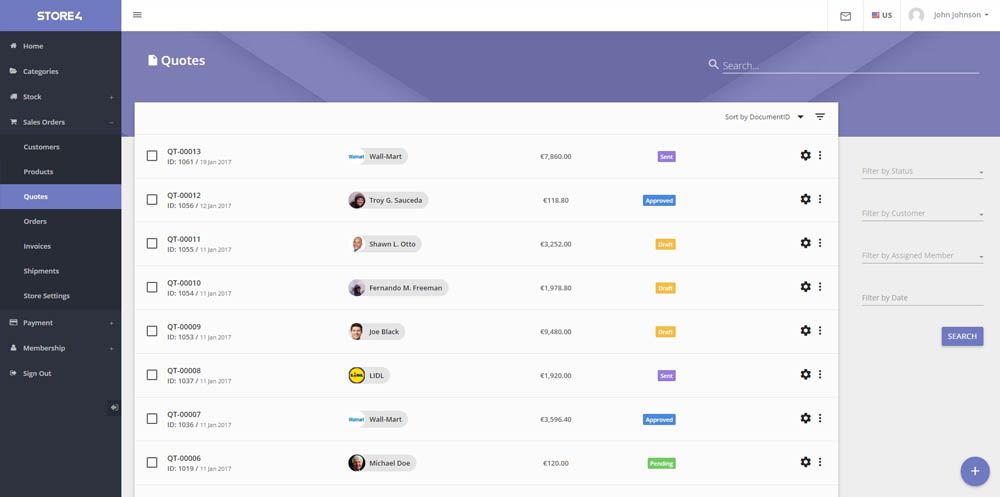The width and height of the screenshot is (1000, 497).
Task: Click the search input in Quotes header
Action: 850,65
